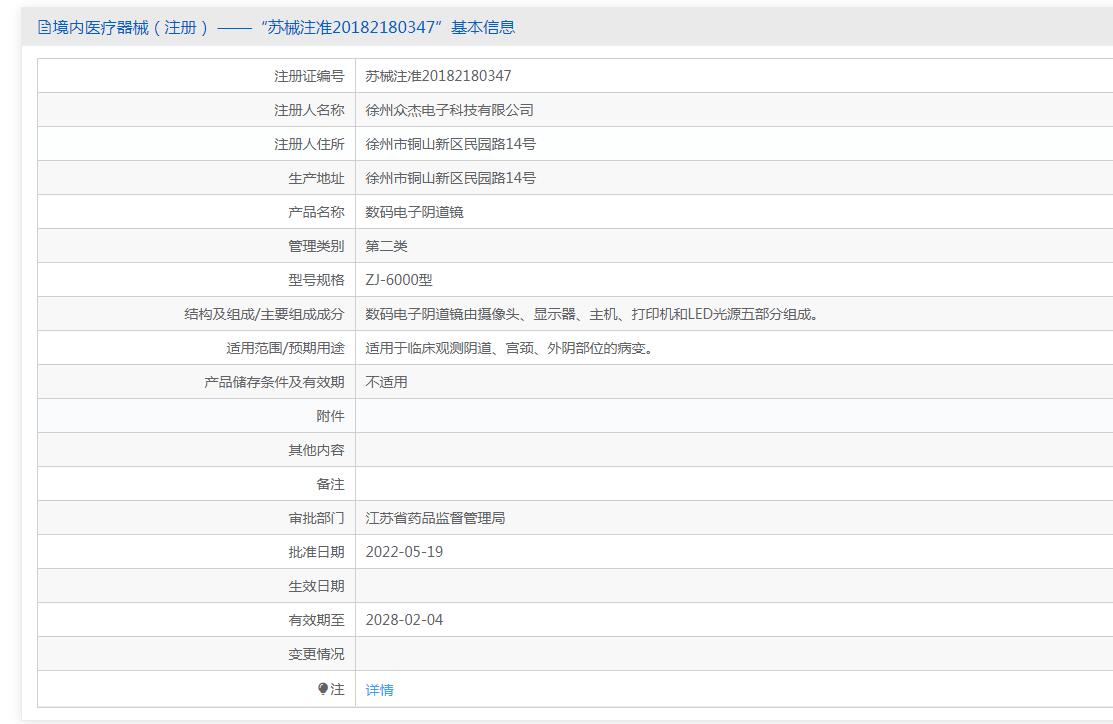Select management class value 第二类
Image resolution: width=1113 pixels, height=724 pixels.
[386, 246]
